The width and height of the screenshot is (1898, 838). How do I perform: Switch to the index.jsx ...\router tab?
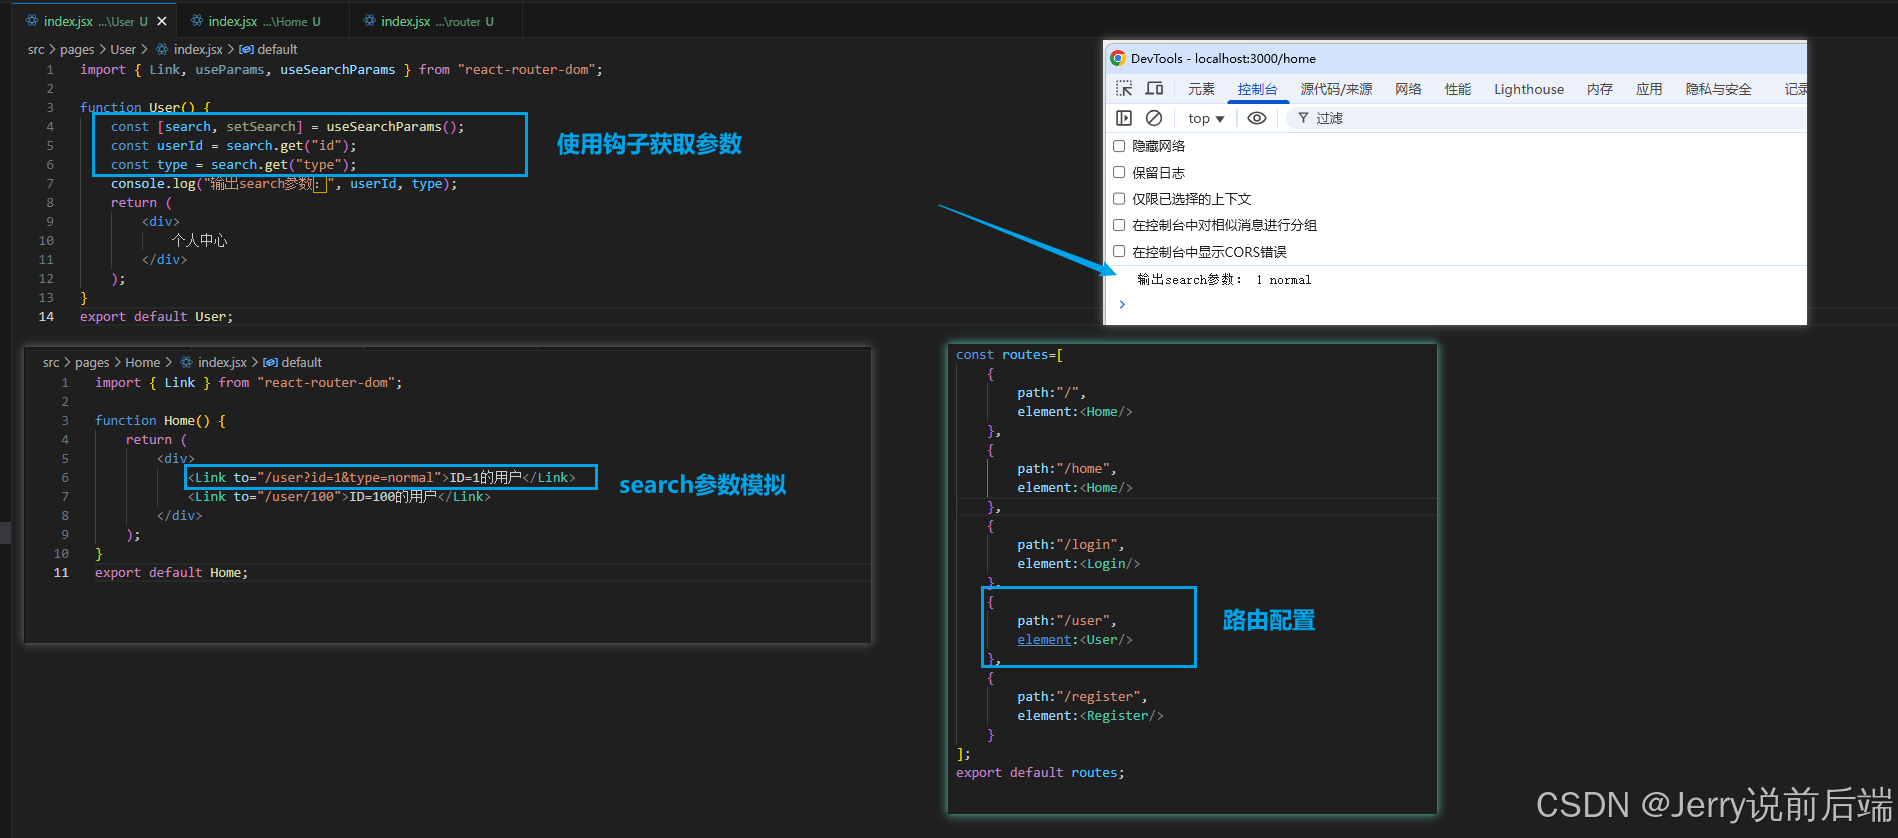(x=429, y=21)
